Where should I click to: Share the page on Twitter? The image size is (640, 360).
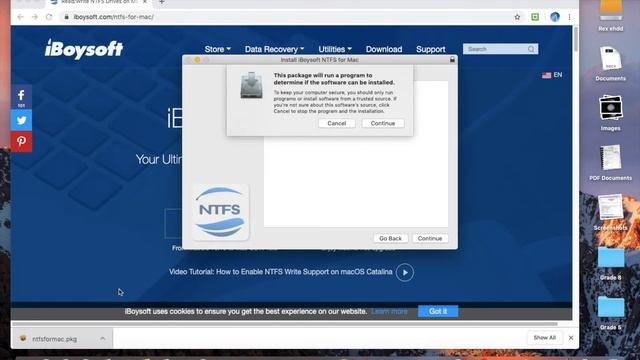[x=21, y=120]
